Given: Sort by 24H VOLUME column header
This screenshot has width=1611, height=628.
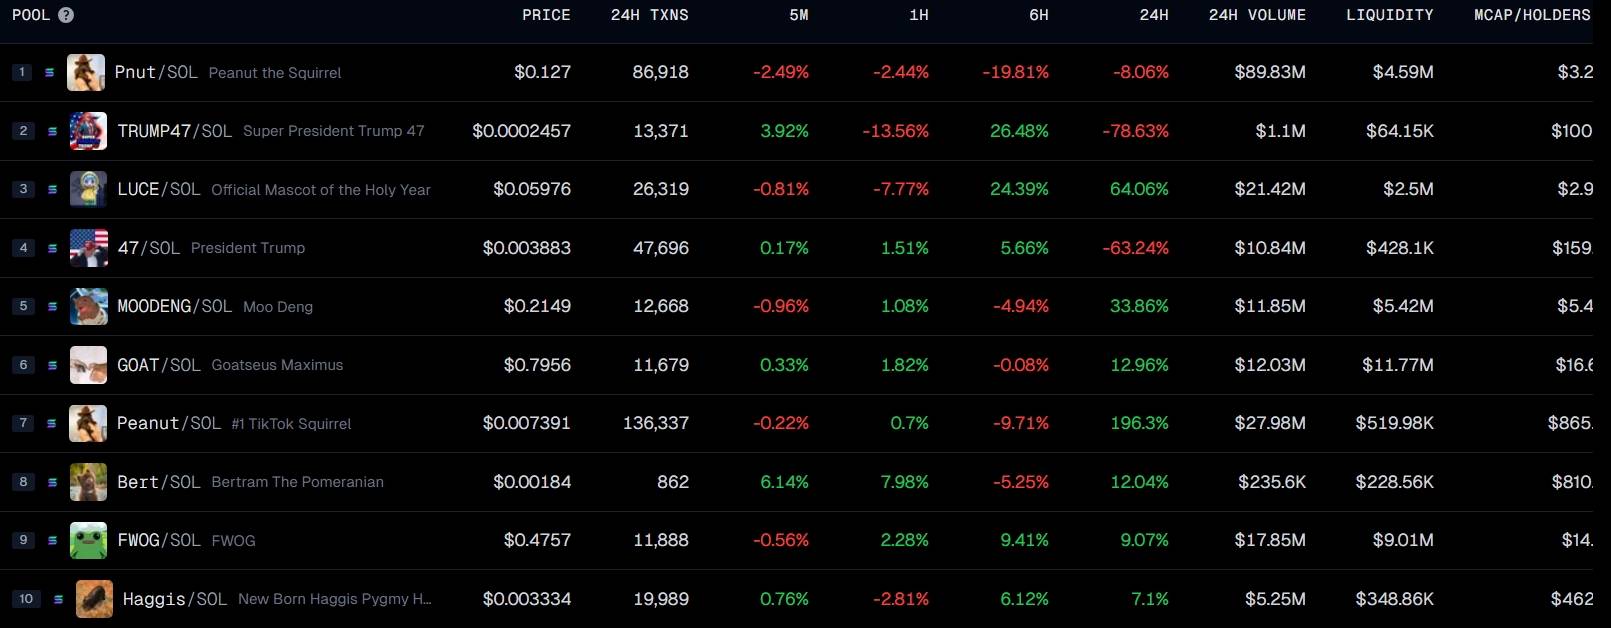Looking at the screenshot, I should pos(1256,15).
